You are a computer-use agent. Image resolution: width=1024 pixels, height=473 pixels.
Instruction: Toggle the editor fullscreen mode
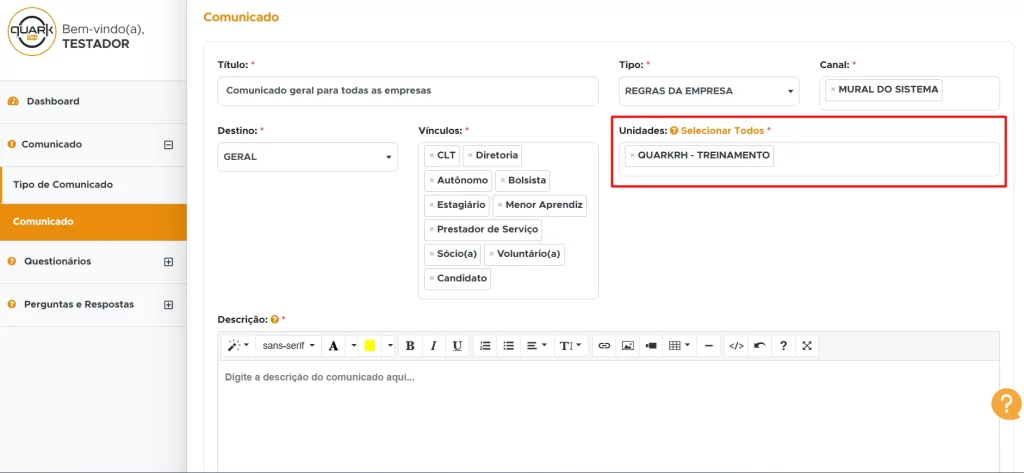tap(807, 346)
